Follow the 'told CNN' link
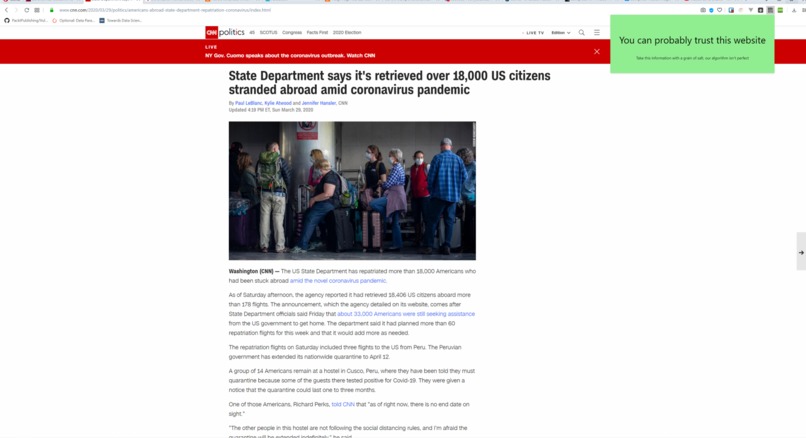The height and width of the screenshot is (438, 806). pos(343,405)
